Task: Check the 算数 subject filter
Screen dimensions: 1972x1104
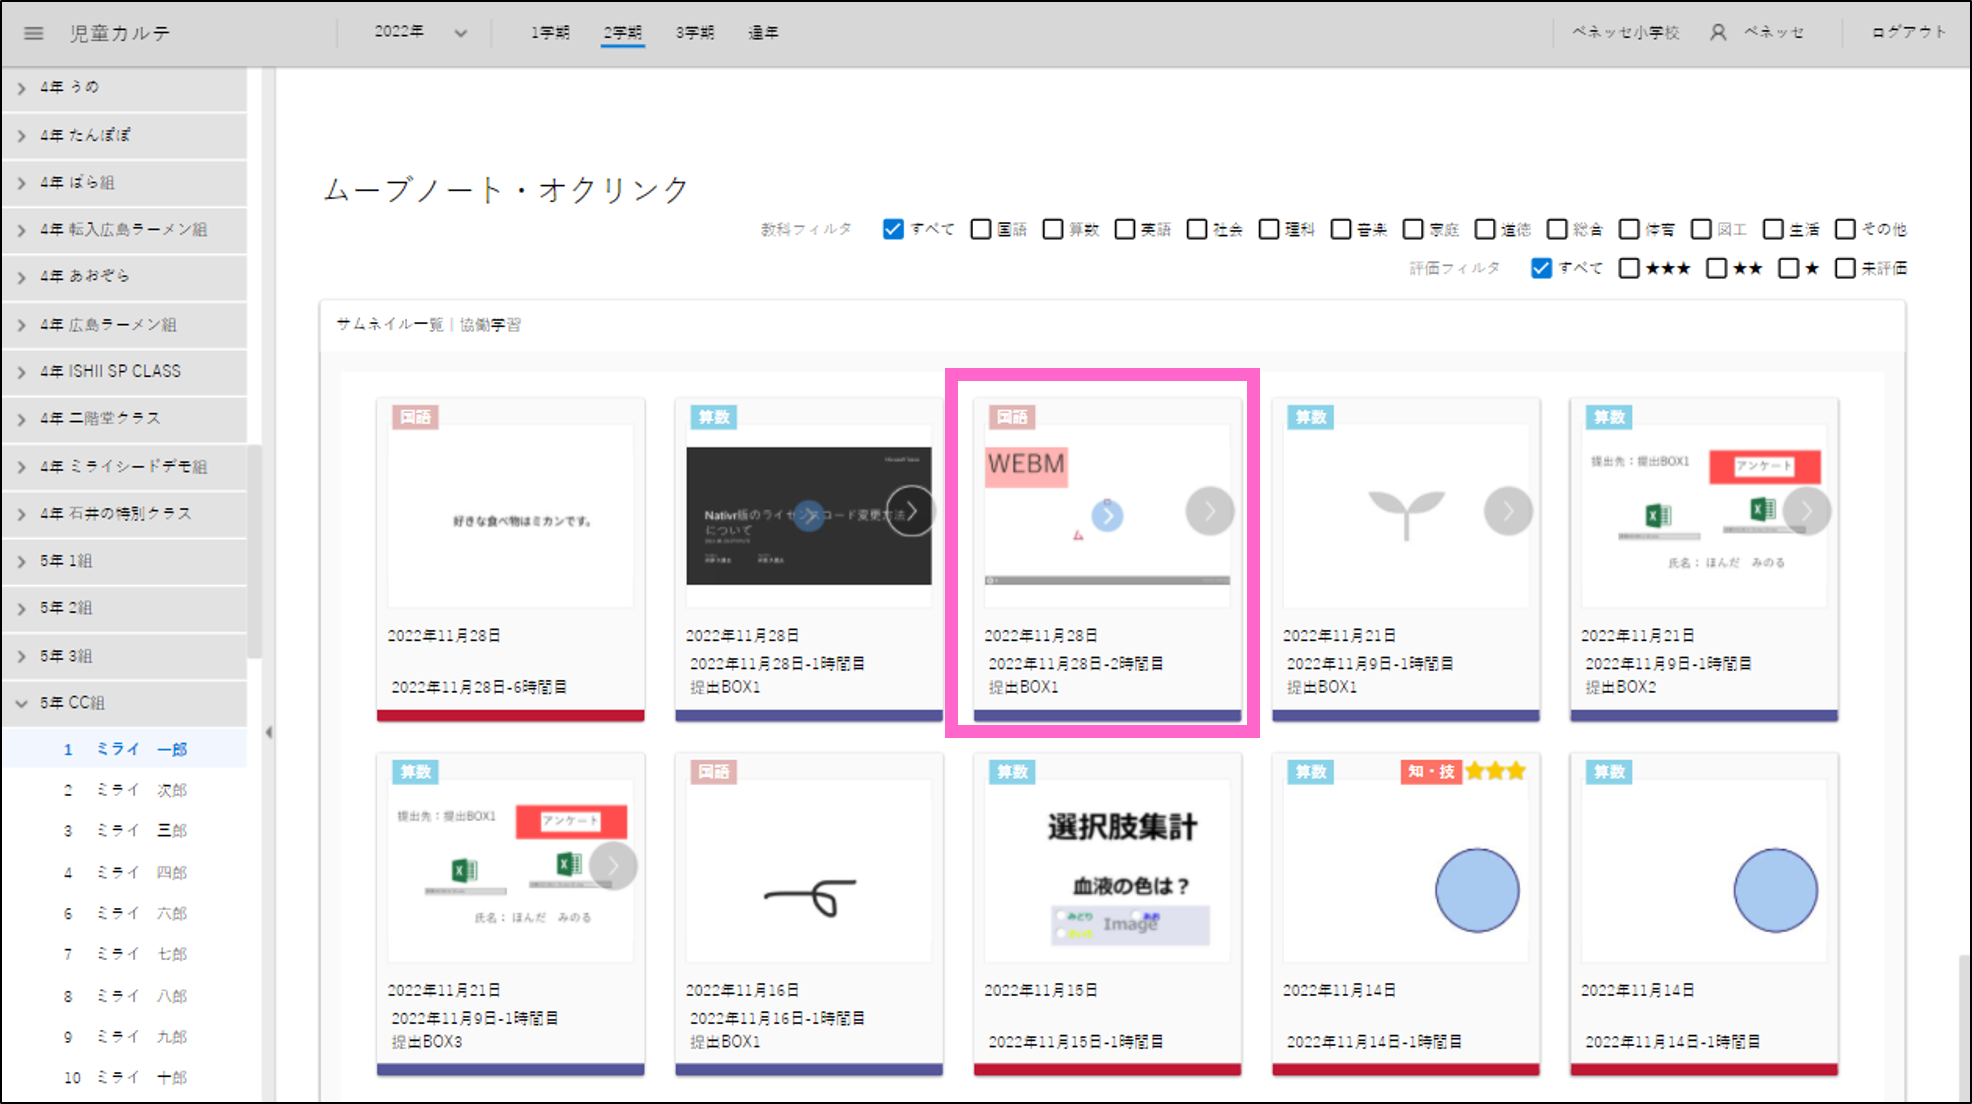Action: pyautogui.click(x=1053, y=229)
